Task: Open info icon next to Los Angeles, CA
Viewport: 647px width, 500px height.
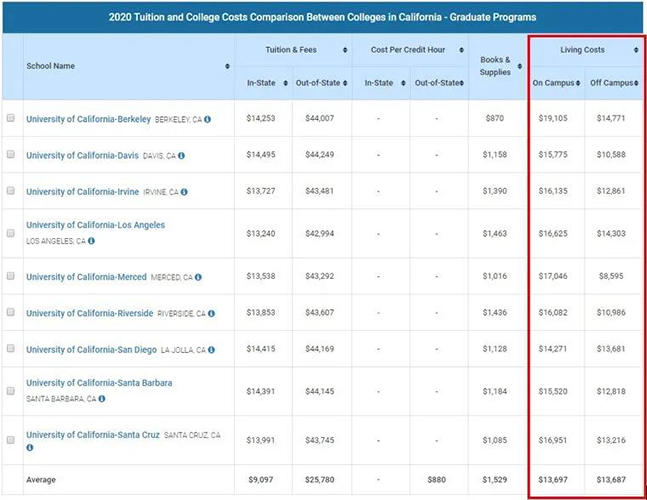Action: [x=91, y=241]
